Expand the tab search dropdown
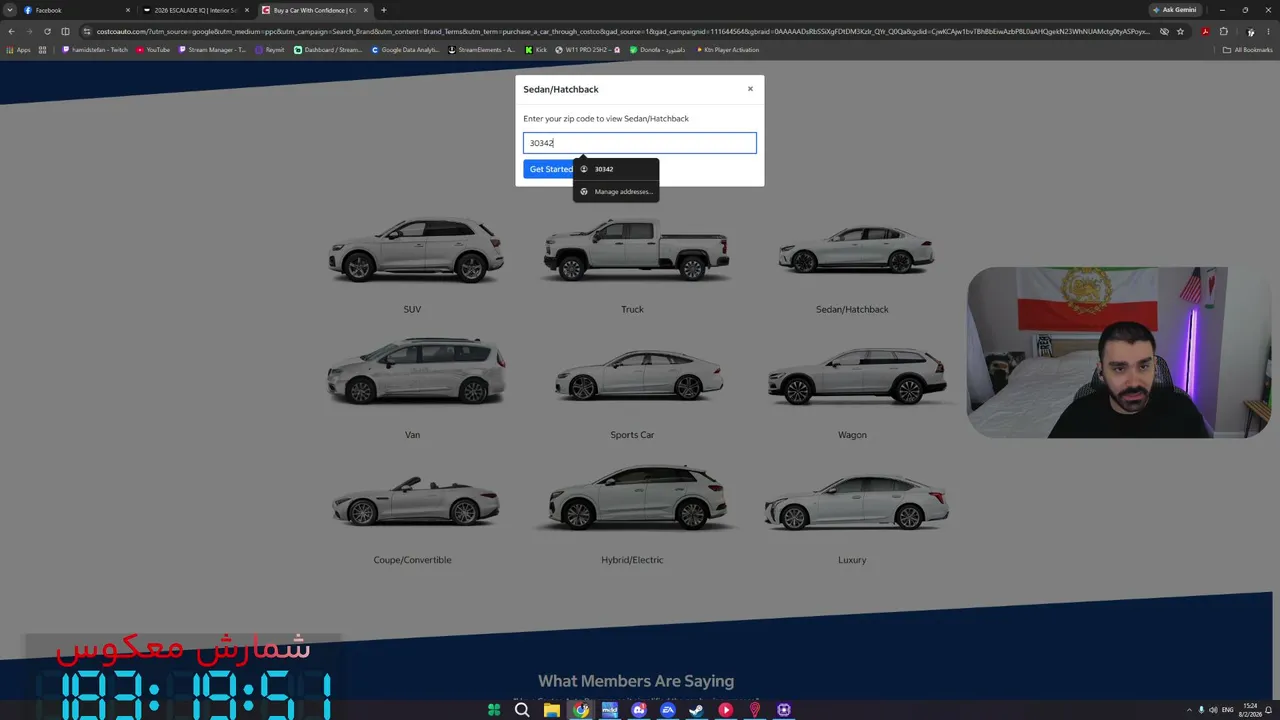This screenshot has height=720, width=1280. (x=10, y=10)
